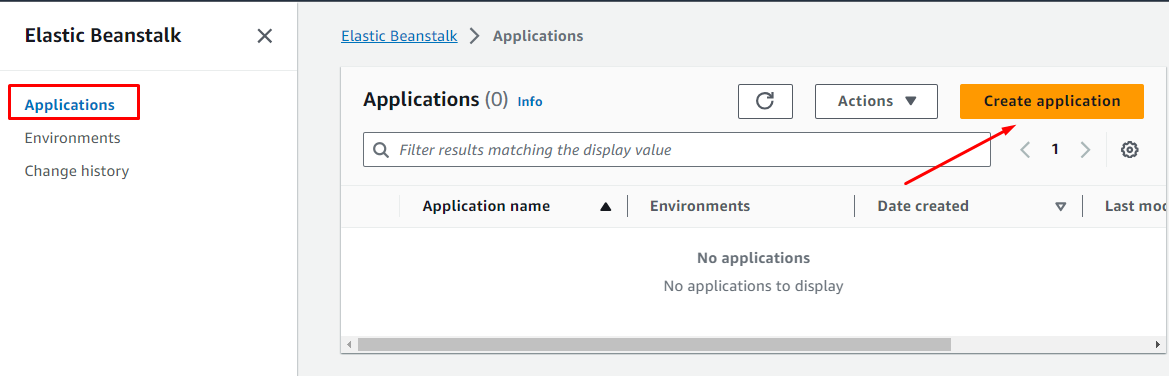Sort ascending by Application name arrow
The image size is (1169, 376).
coord(605,207)
